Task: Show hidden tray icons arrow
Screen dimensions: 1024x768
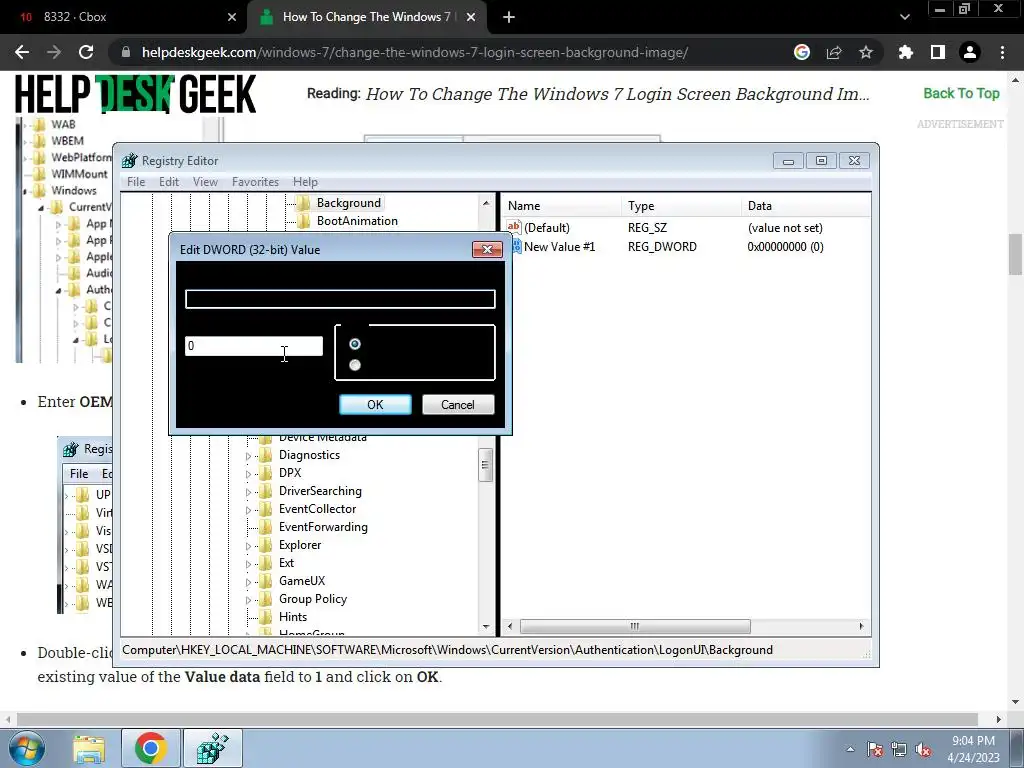Action: 850,749
